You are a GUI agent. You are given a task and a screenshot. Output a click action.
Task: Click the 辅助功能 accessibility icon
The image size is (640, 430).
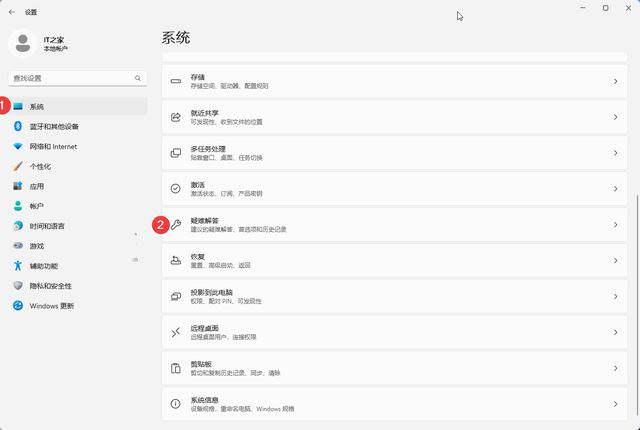tap(18, 266)
